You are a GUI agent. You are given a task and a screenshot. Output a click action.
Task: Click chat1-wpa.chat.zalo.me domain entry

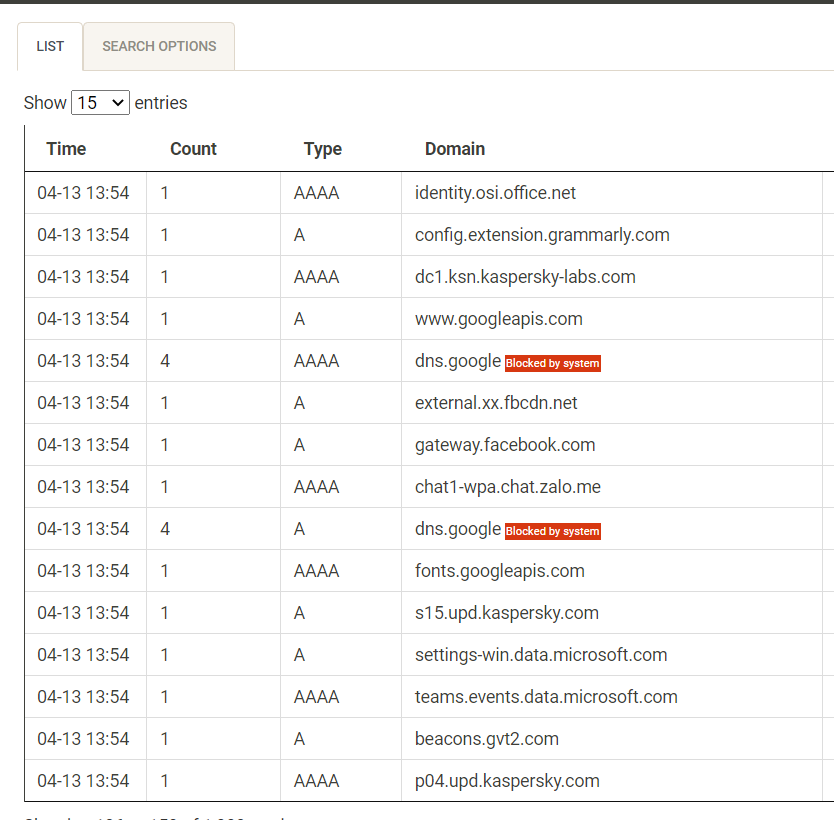[507, 487]
